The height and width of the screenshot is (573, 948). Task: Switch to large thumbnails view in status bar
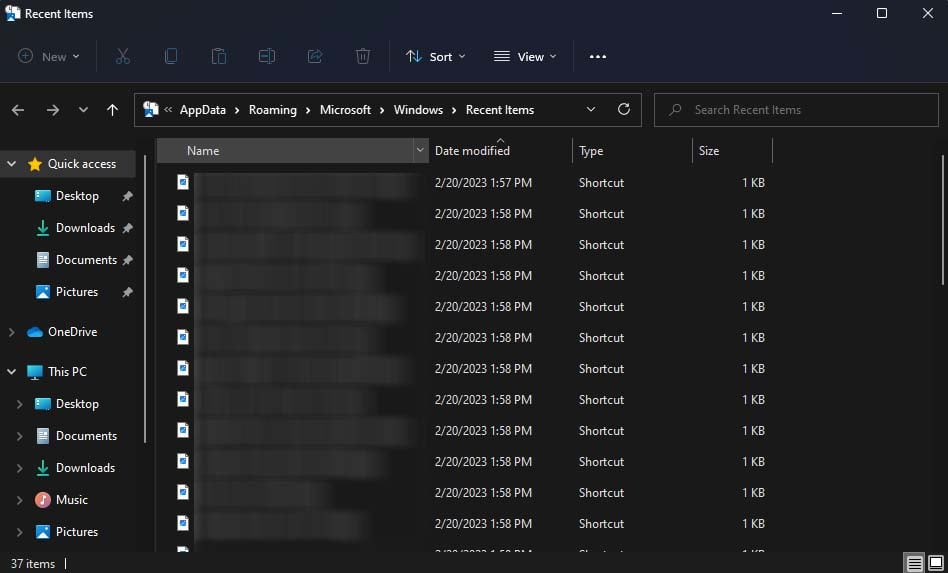tap(934, 563)
